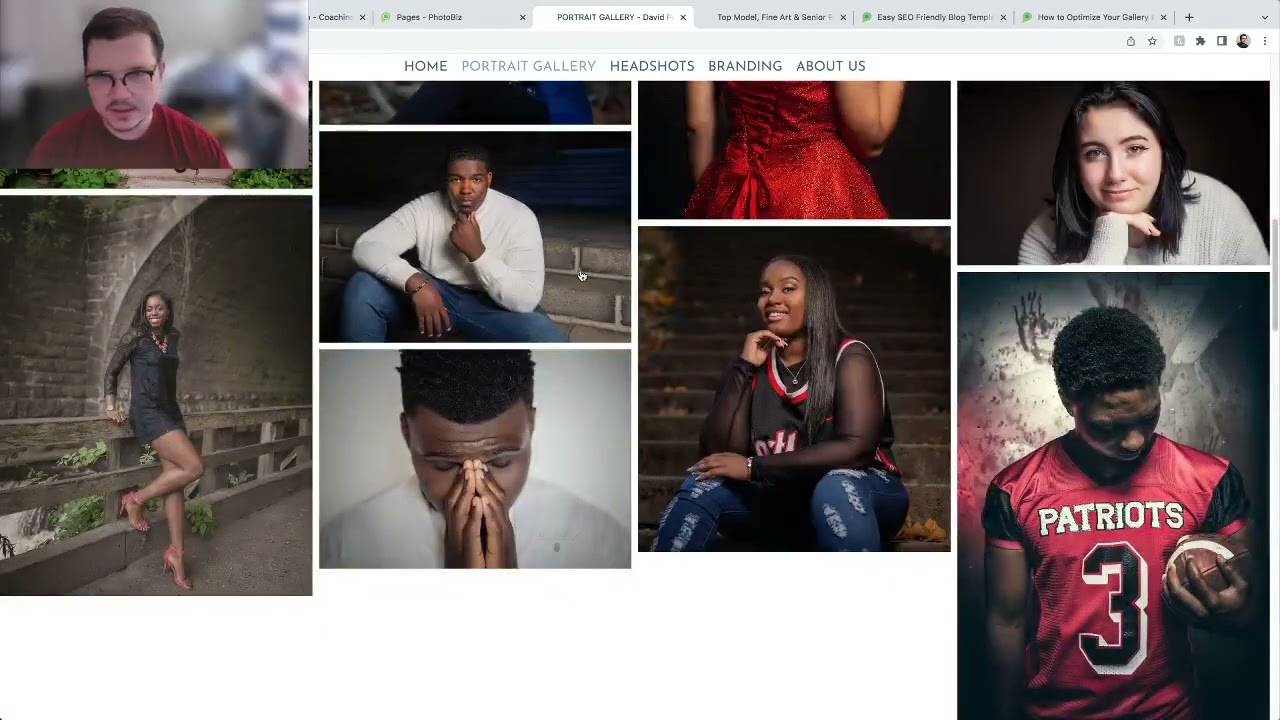Open photo of man in white sweater
The image size is (1280, 720).
point(475,237)
